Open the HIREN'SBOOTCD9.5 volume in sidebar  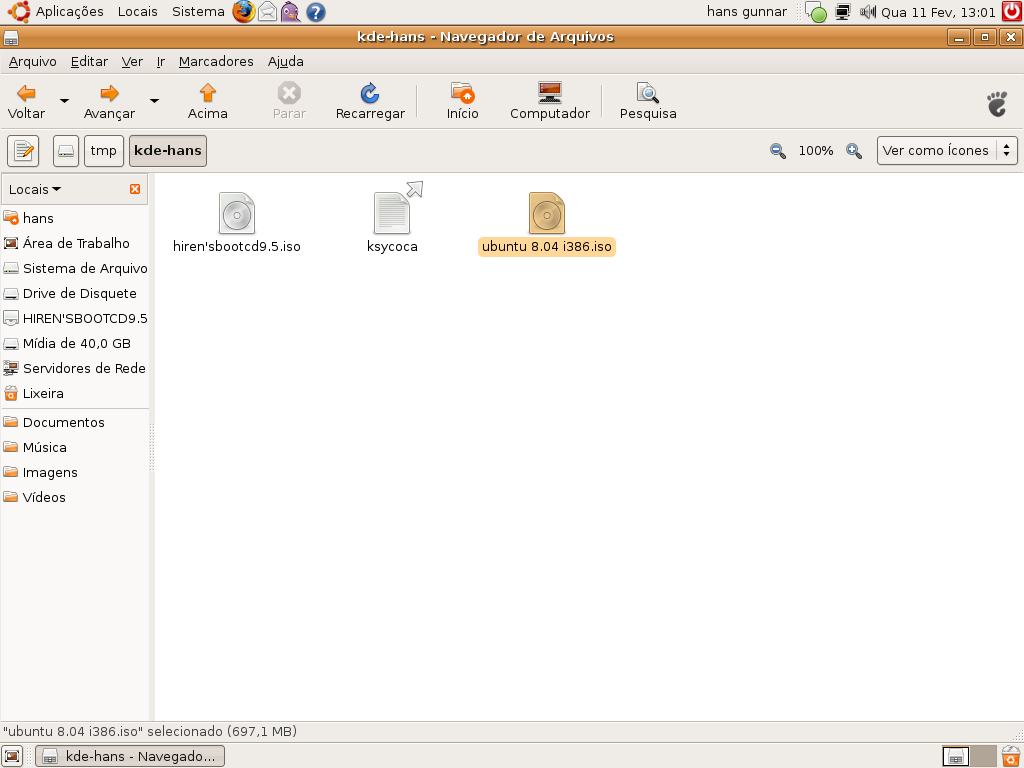pyautogui.click(x=74, y=319)
